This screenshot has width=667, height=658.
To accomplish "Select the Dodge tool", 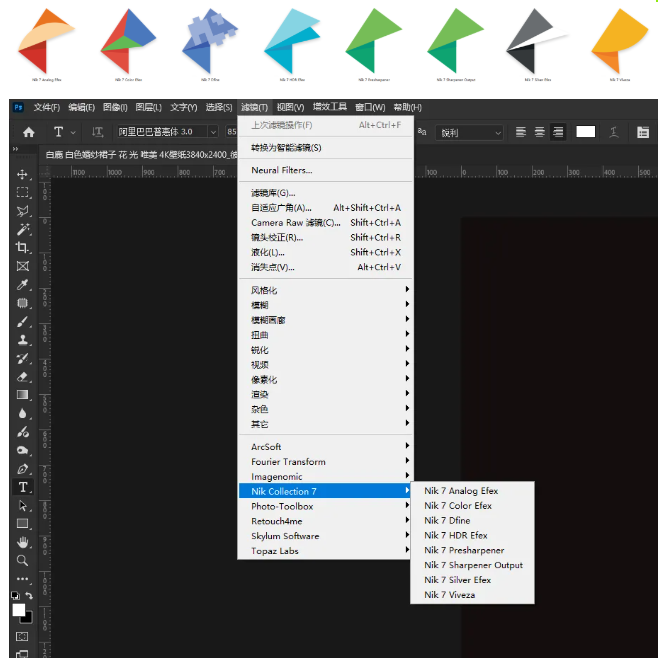I will pyautogui.click(x=23, y=450).
